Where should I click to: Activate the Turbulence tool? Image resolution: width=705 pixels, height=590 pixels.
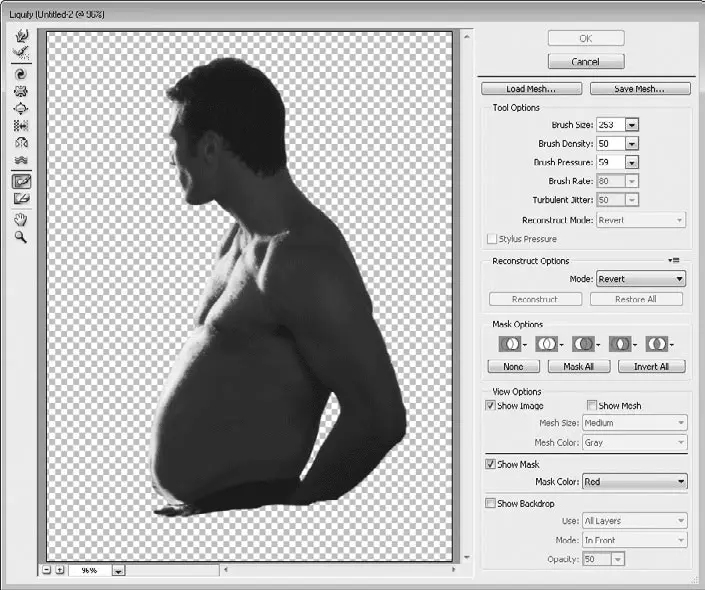[x=20, y=160]
